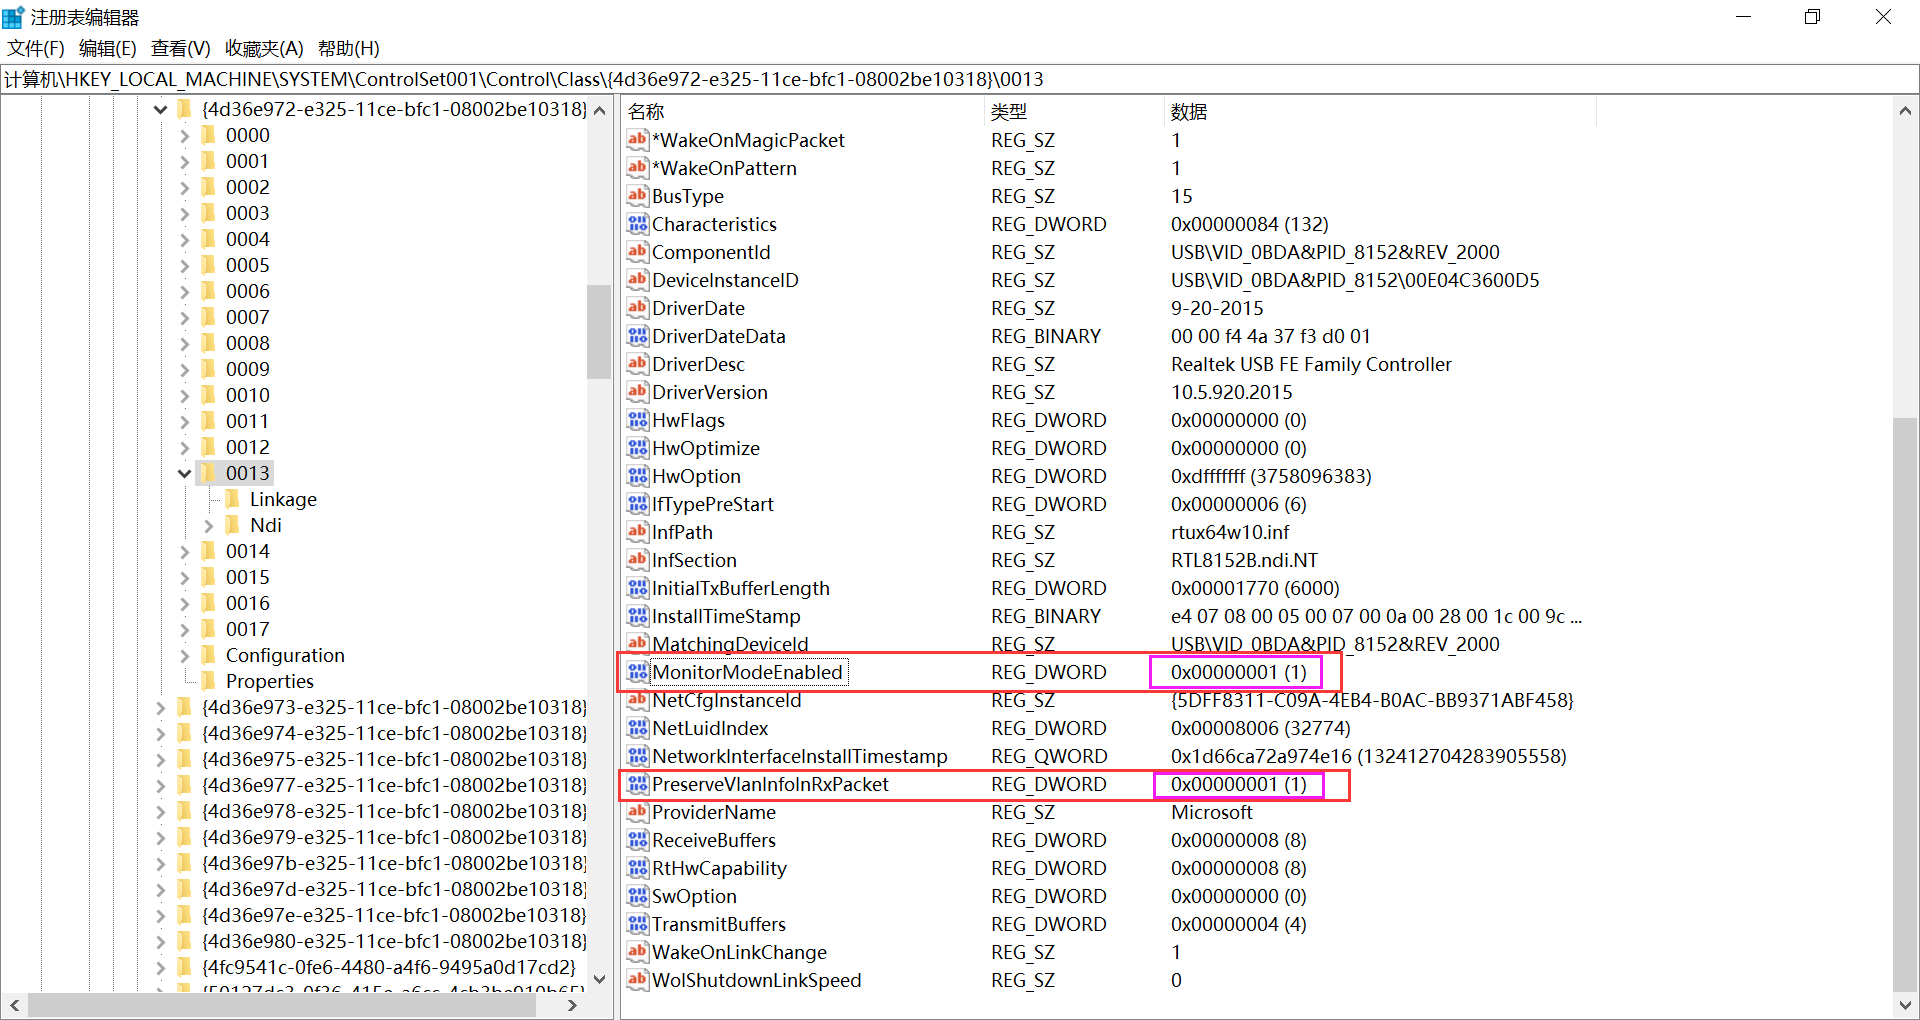
Task: Select the DeviceInstanceID value name
Action: pos(725,280)
